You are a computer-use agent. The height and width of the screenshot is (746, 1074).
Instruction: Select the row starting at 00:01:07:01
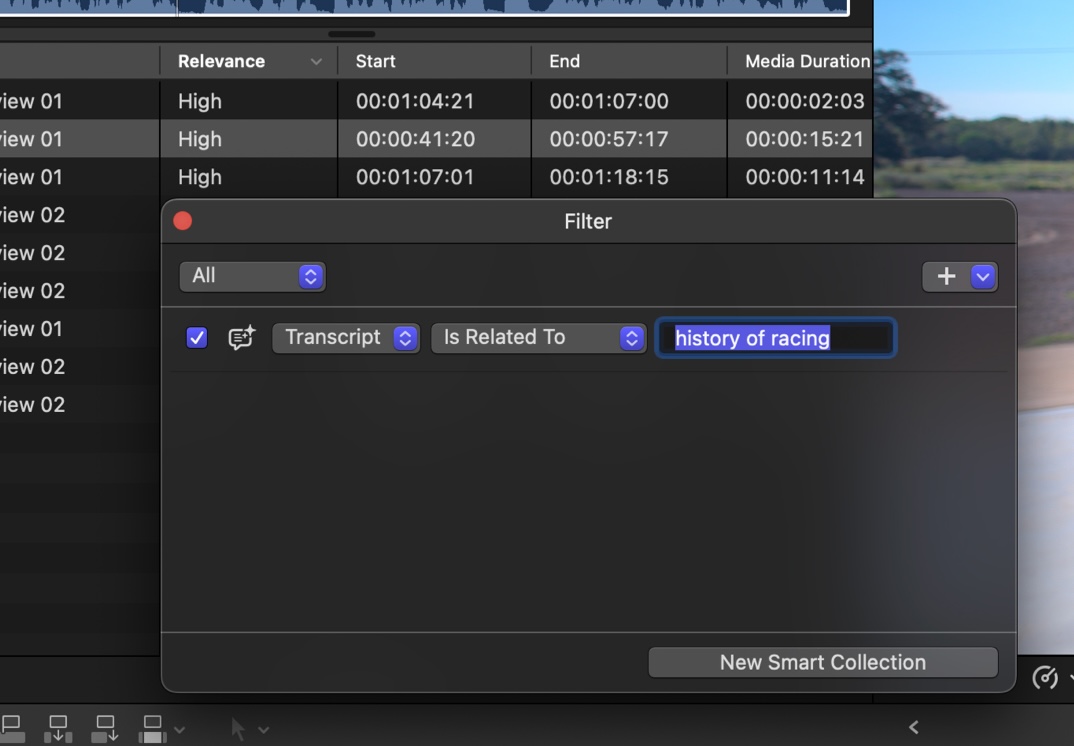click(415, 177)
